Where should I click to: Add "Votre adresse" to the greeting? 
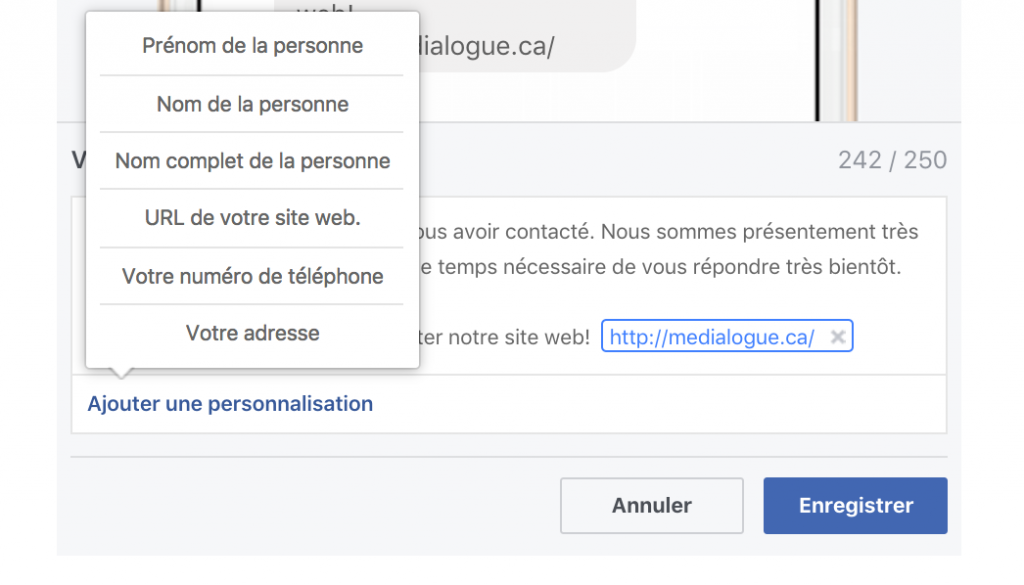tap(250, 333)
